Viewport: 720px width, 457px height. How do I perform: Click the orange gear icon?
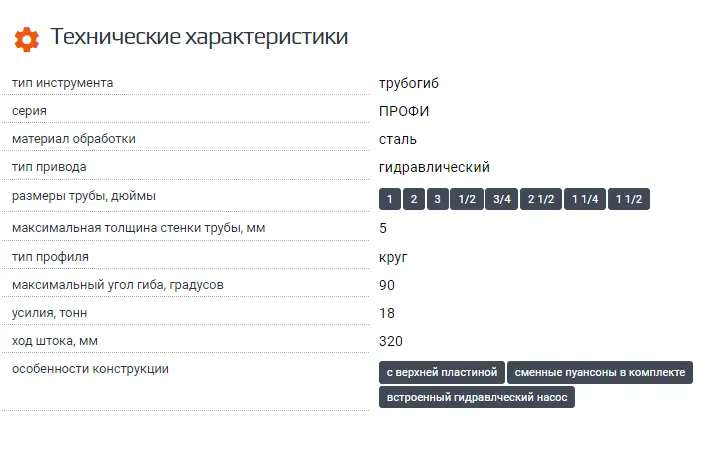pyautogui.click(x=27, y=39)
